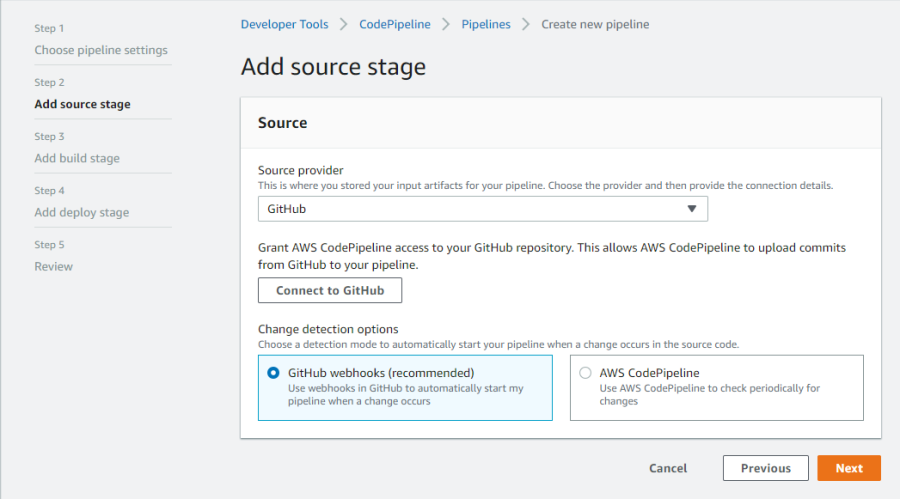Viewport: 900px width, 499px height.
Task: Jump to Step 1 Choose pipeline settings
Action: tap(101, 50)
